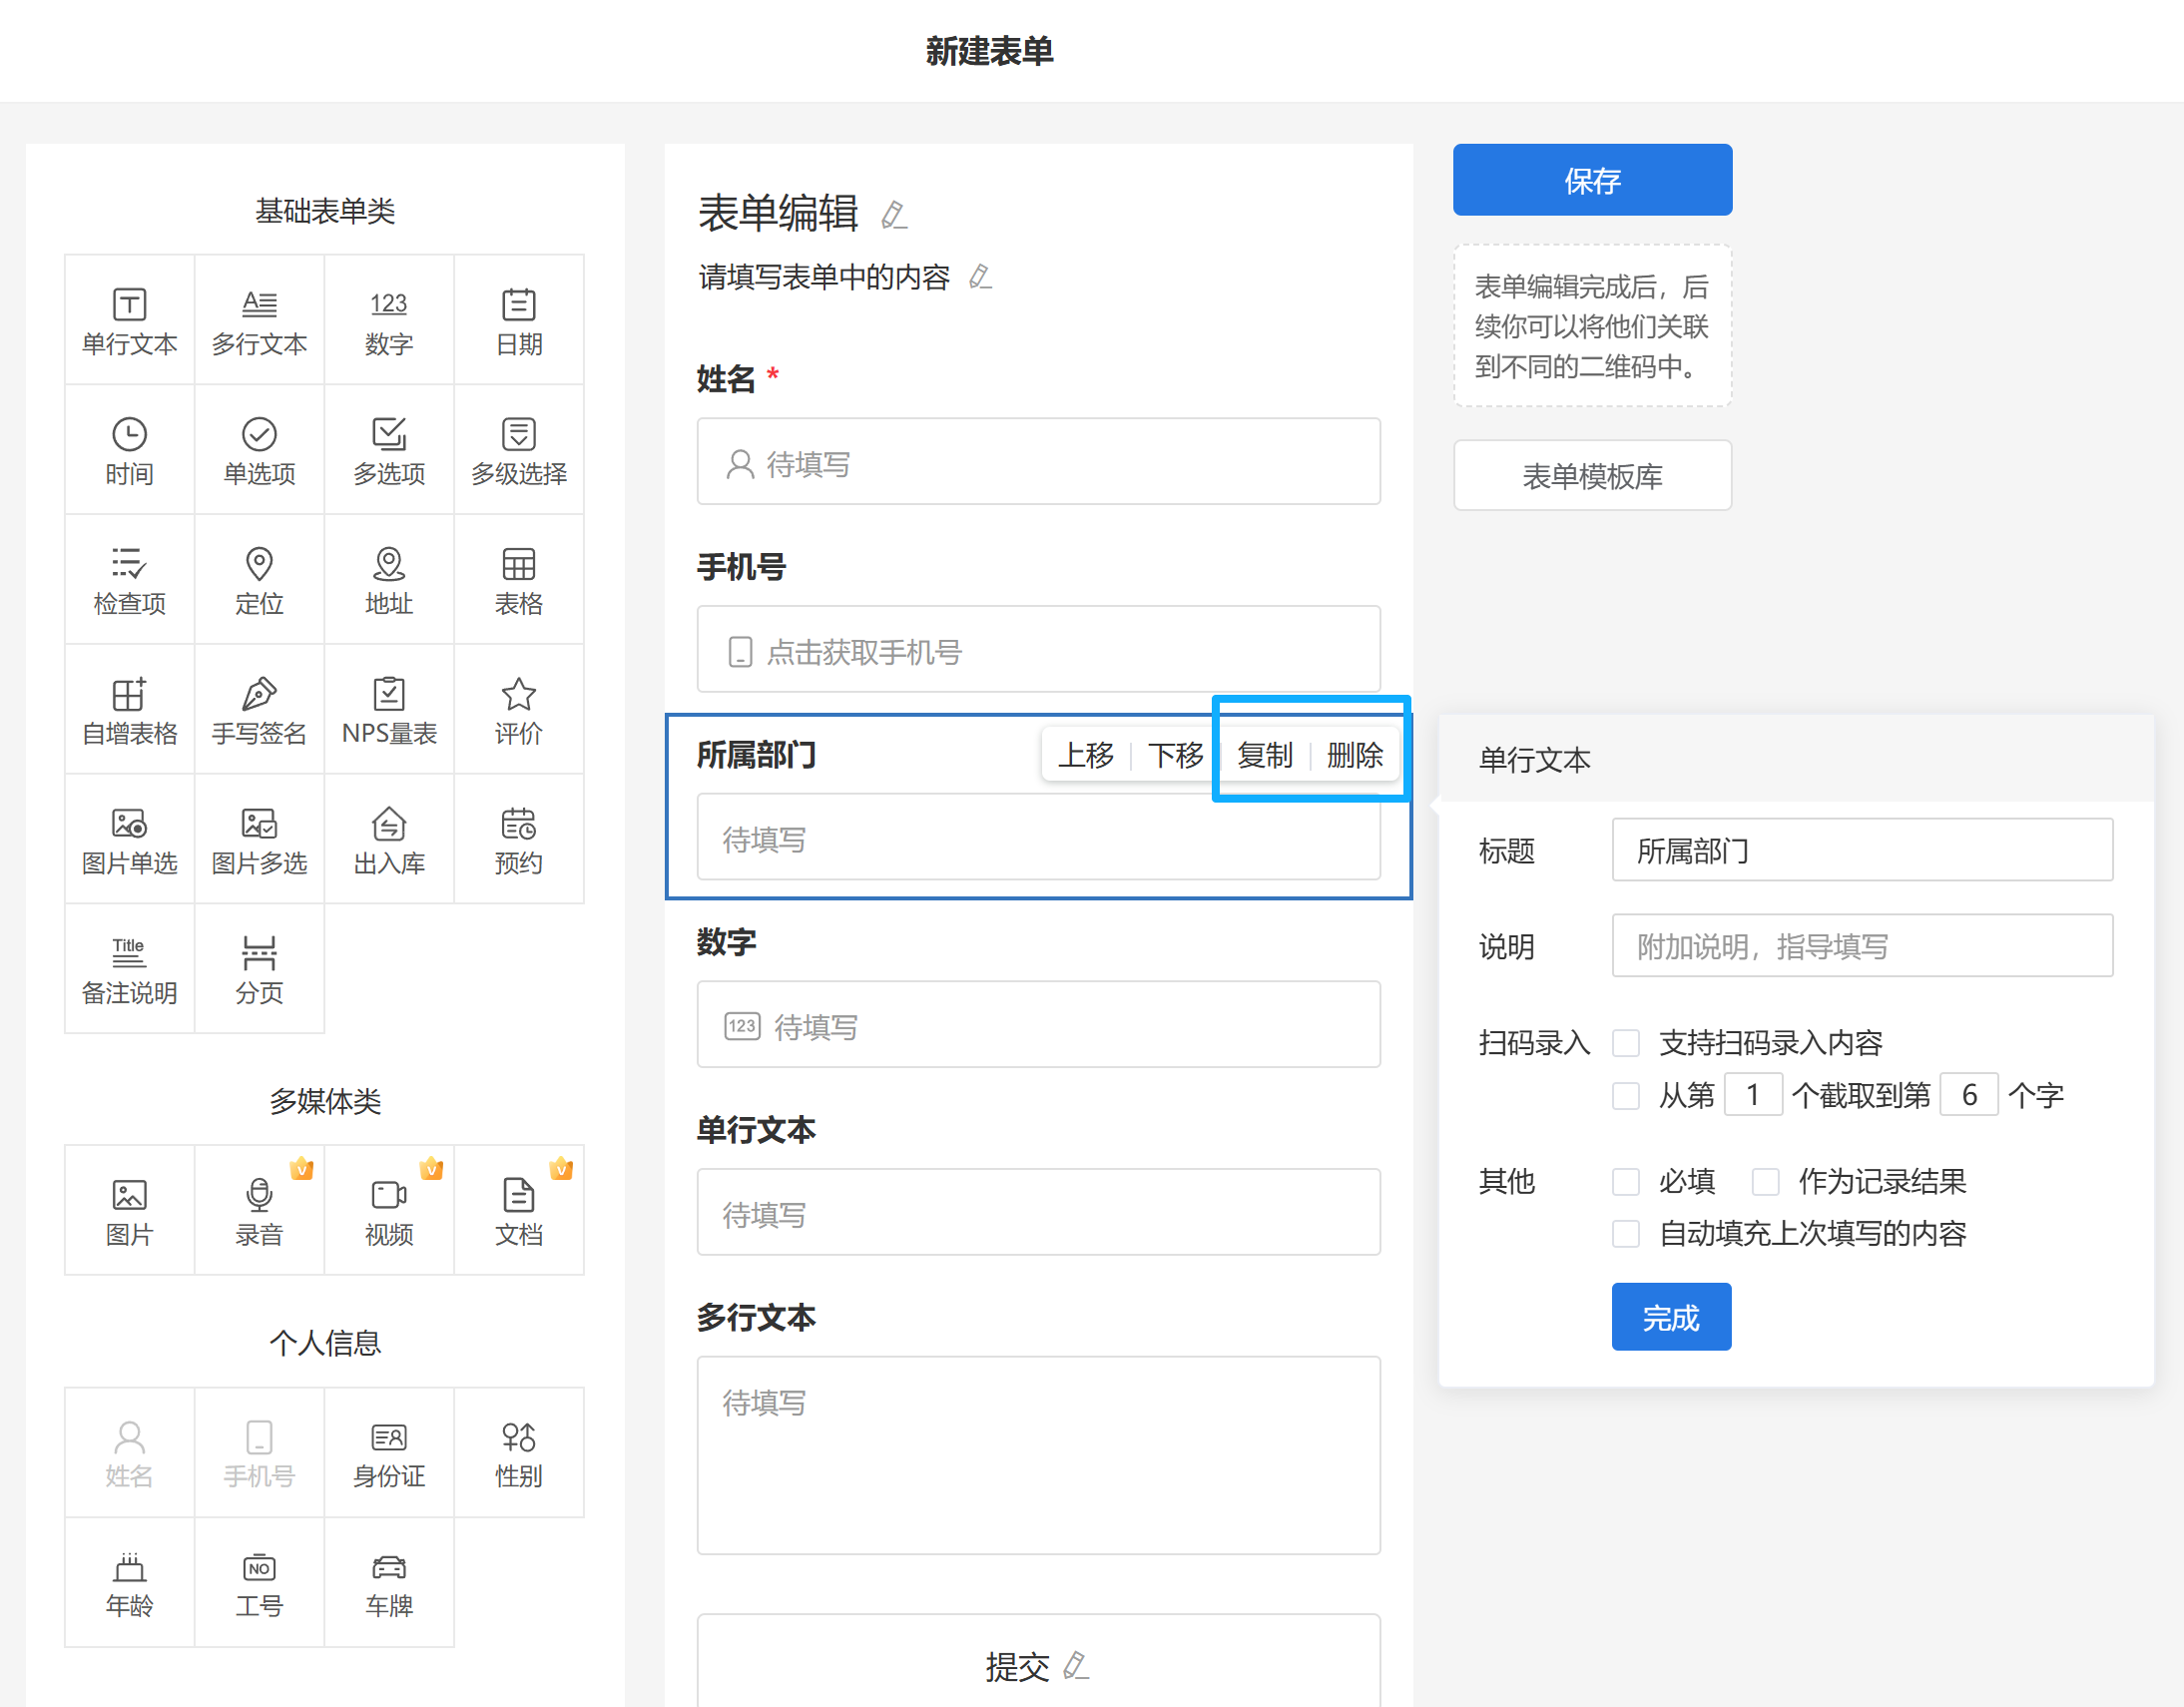Add a 单行文本 single-line text field
This screenshot has height=1707, width=2184.
pyautogui.click(x=129, y=321)
